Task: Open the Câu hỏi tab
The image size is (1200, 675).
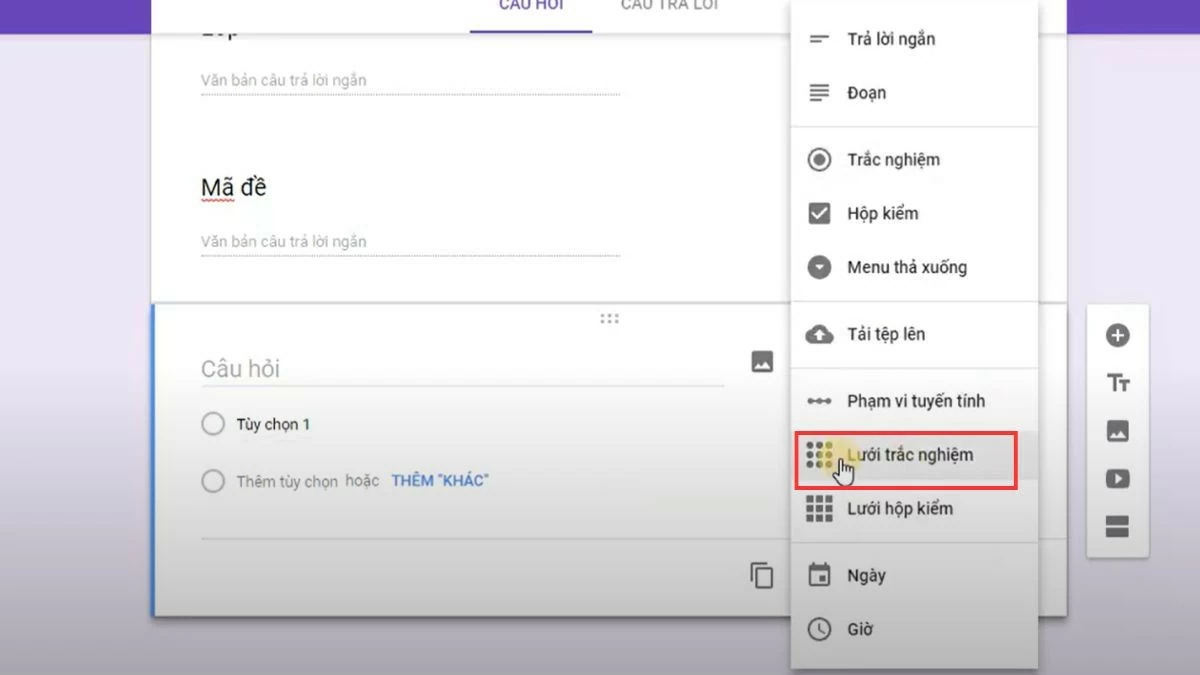Action: click(x=529, y=6)
